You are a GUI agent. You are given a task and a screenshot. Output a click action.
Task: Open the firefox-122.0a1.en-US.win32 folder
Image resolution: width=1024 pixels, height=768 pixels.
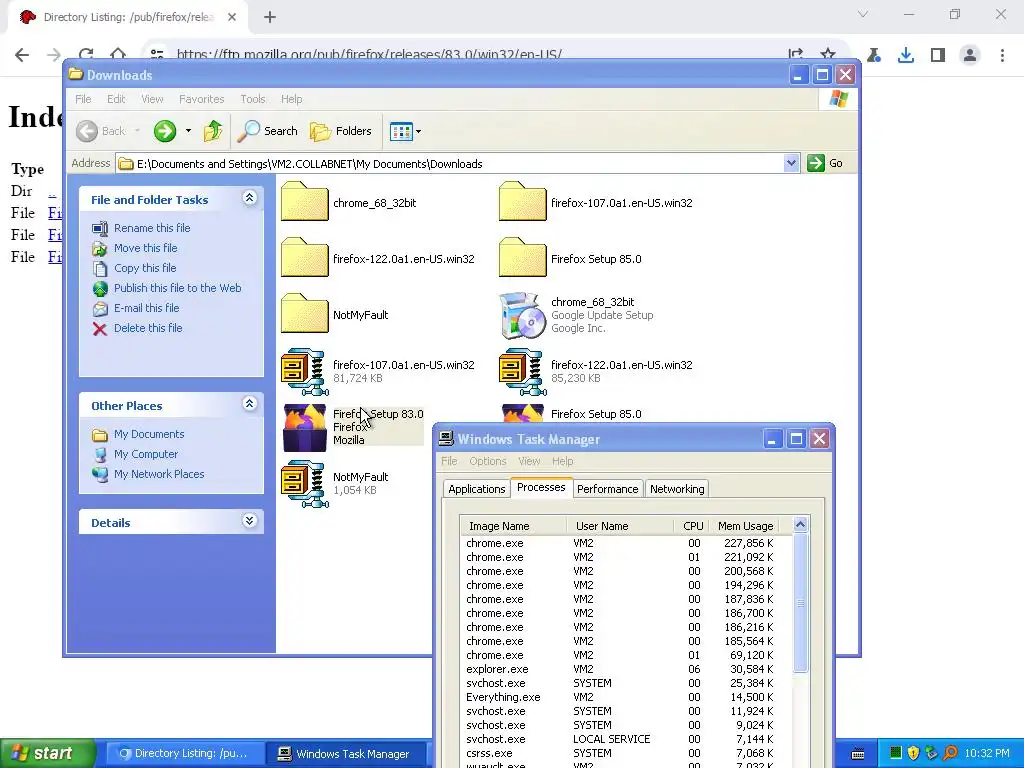377,259
